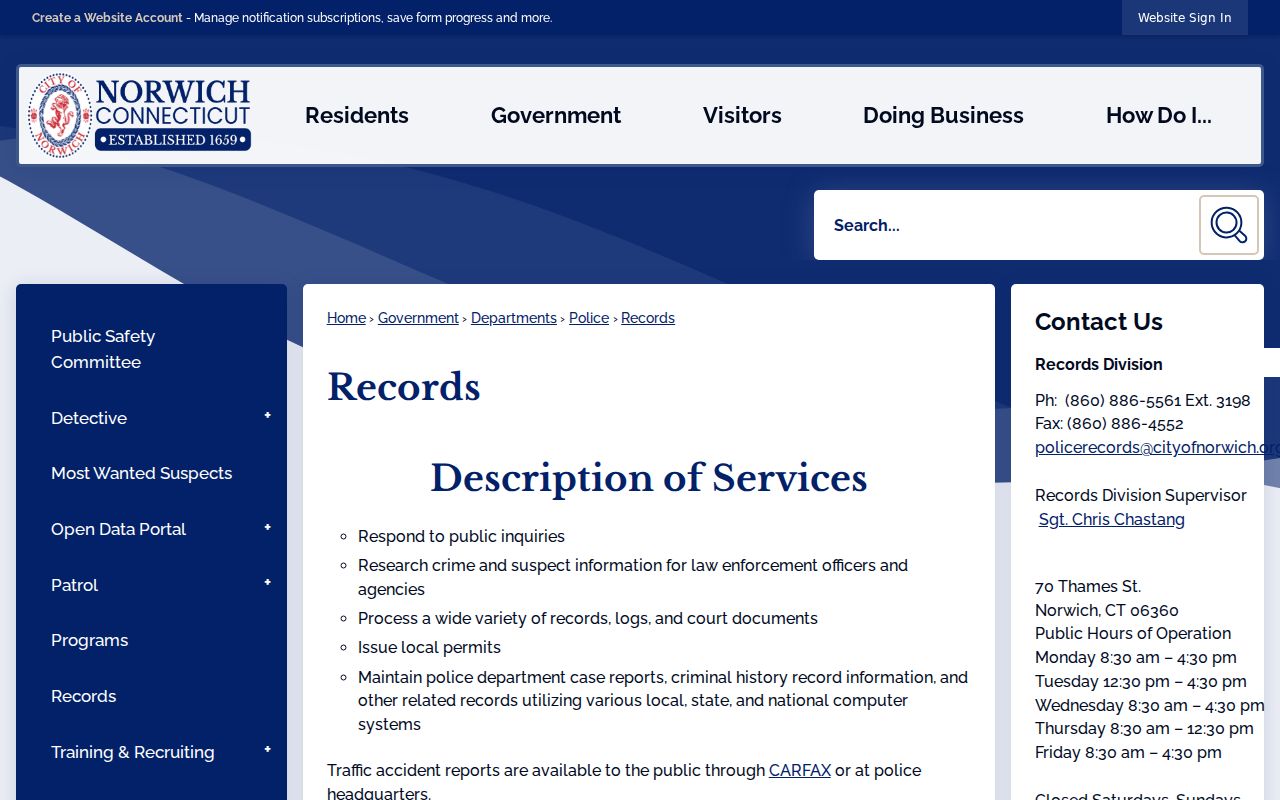1280x800 pixels.
Task: Open Detective page in sidebar
Action: [89, 418]
